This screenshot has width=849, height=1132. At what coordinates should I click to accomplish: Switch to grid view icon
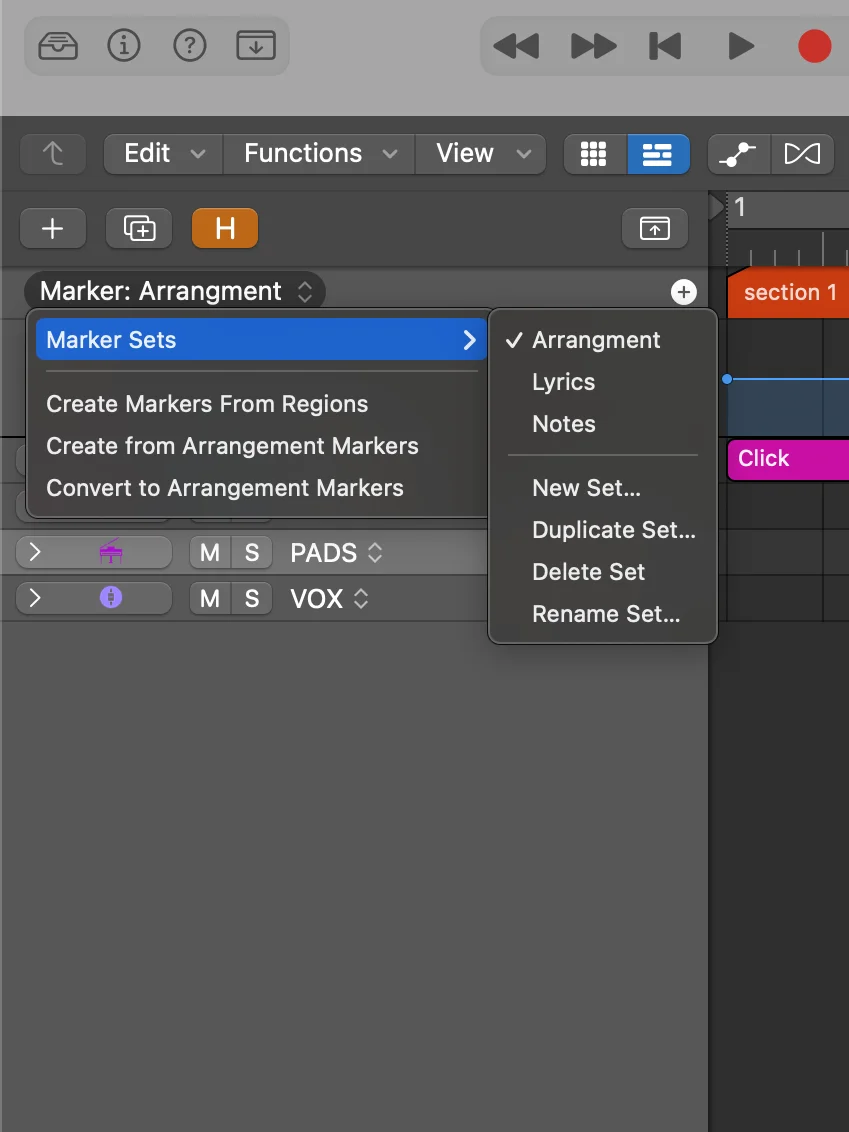point(595,154)
